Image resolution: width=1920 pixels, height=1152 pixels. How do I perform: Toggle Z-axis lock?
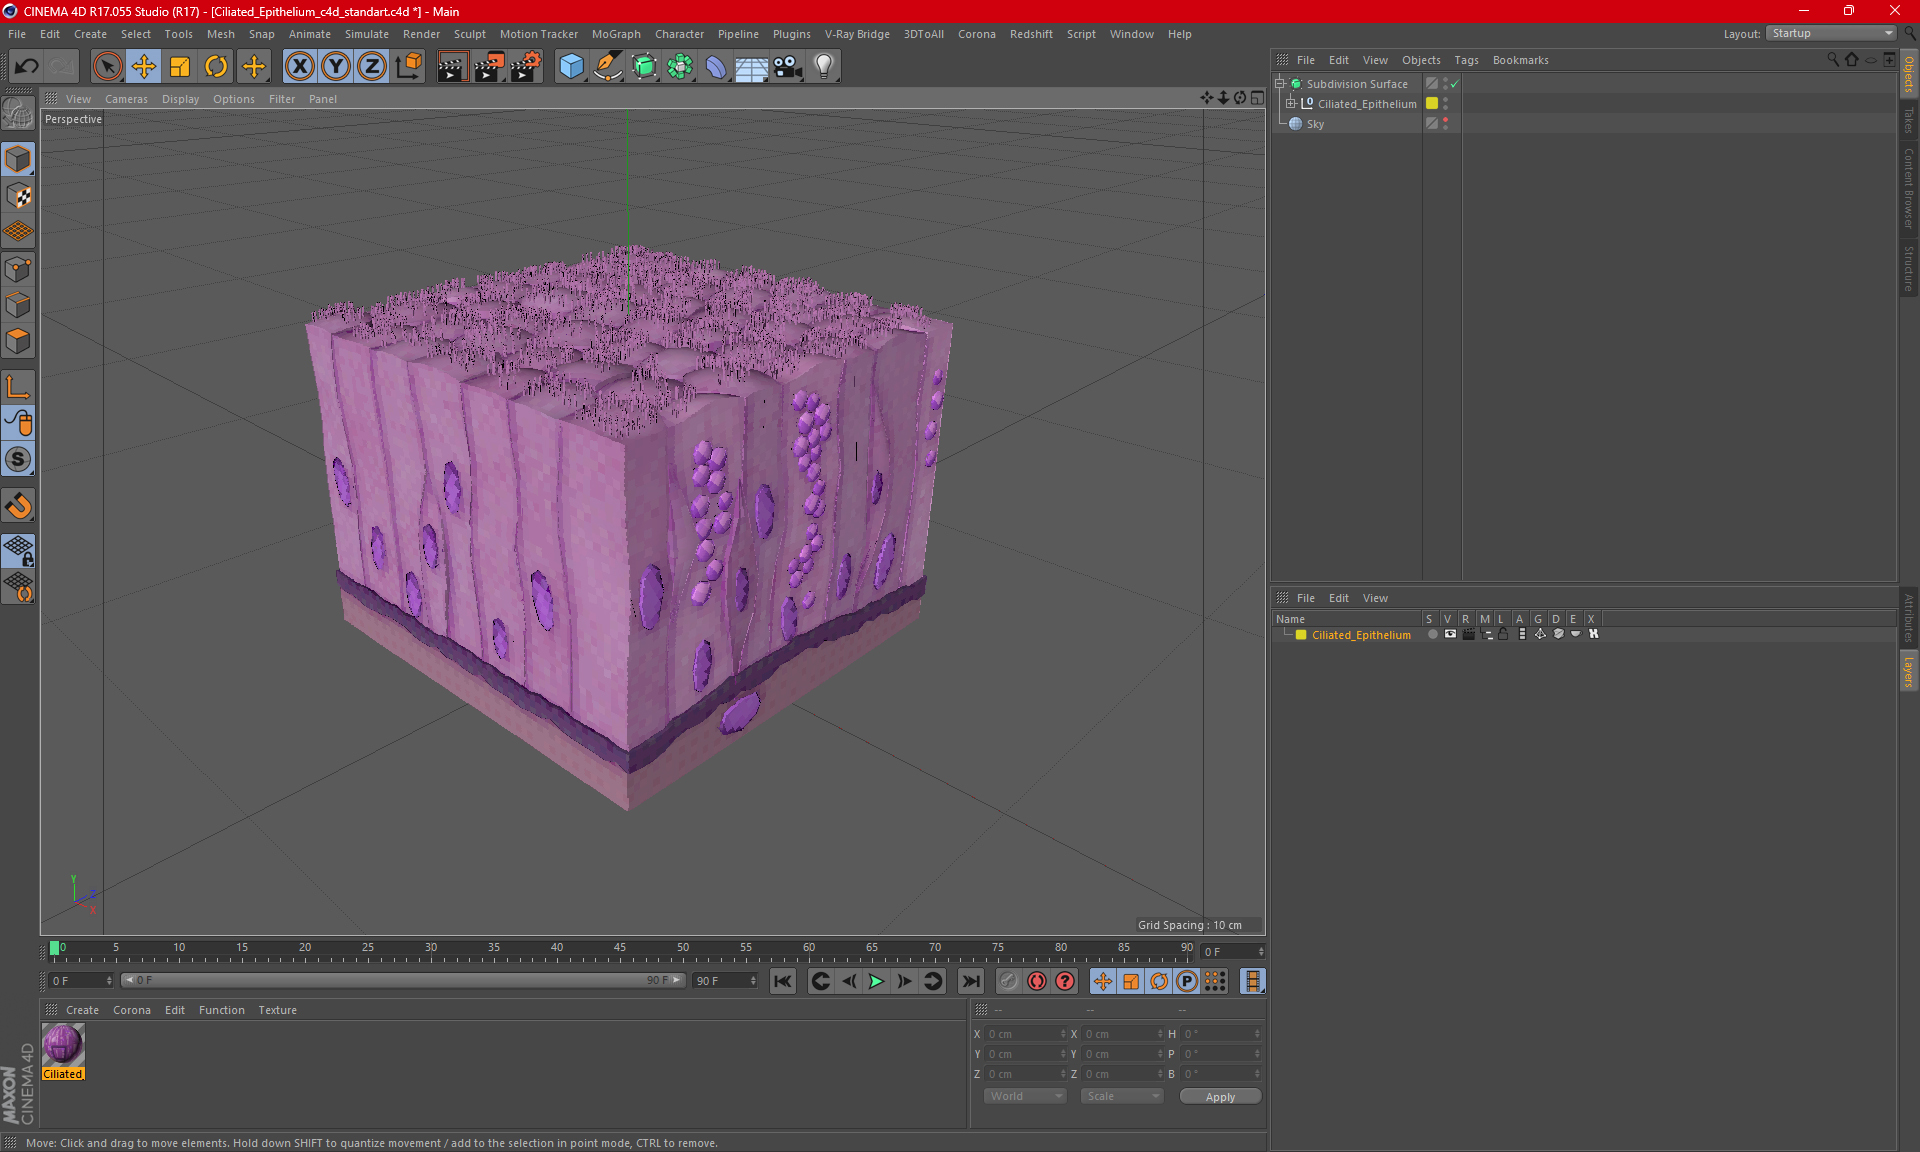click(x=371, y=67)
